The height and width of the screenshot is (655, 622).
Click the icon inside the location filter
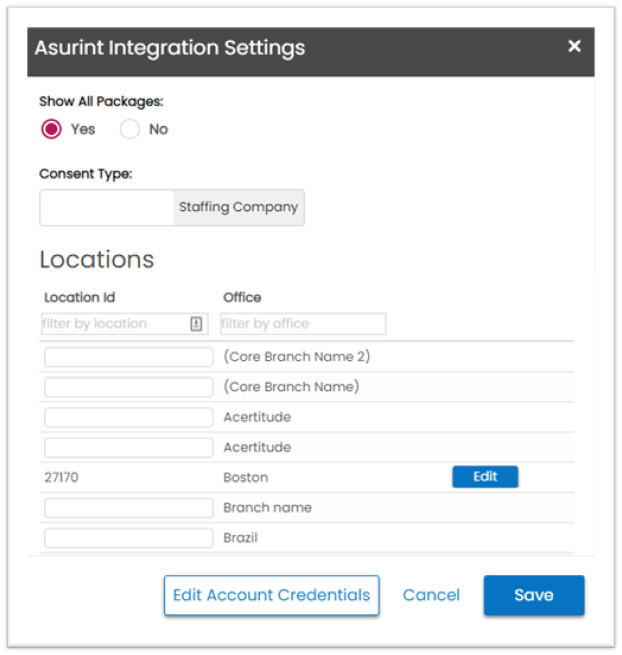(196, 324)
